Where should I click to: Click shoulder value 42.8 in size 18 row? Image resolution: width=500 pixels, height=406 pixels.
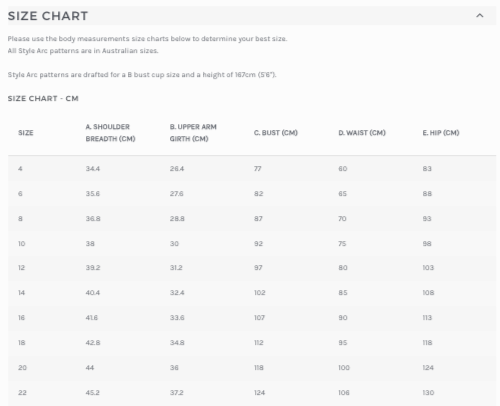93,343
